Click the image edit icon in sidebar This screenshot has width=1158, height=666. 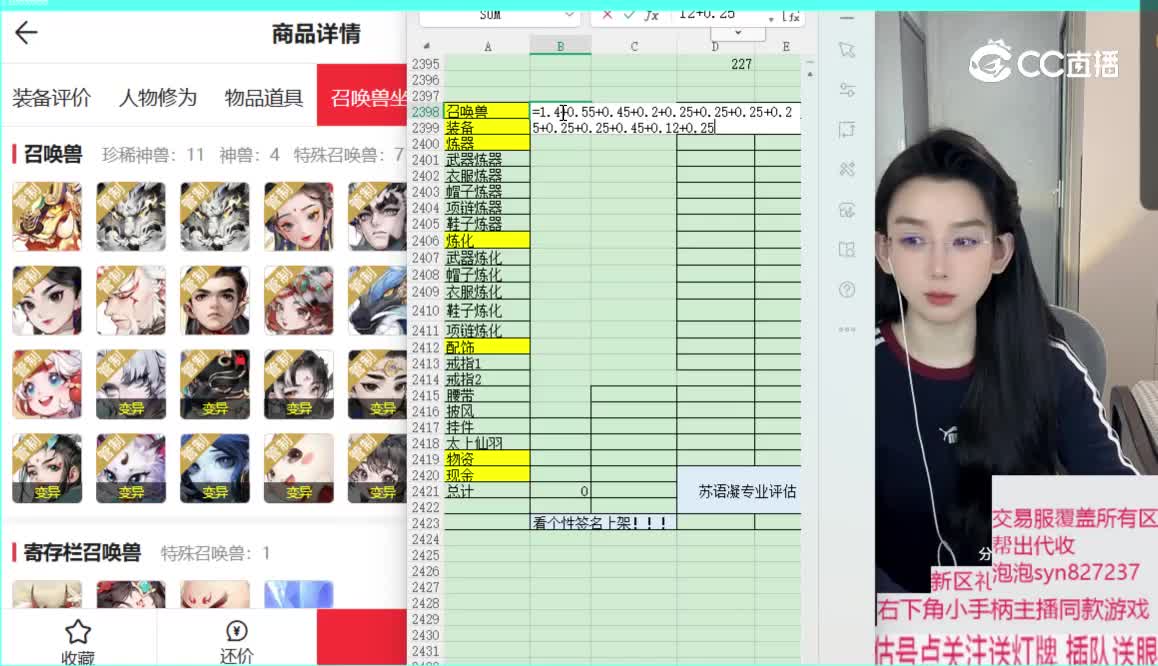(x=847, y=210)
